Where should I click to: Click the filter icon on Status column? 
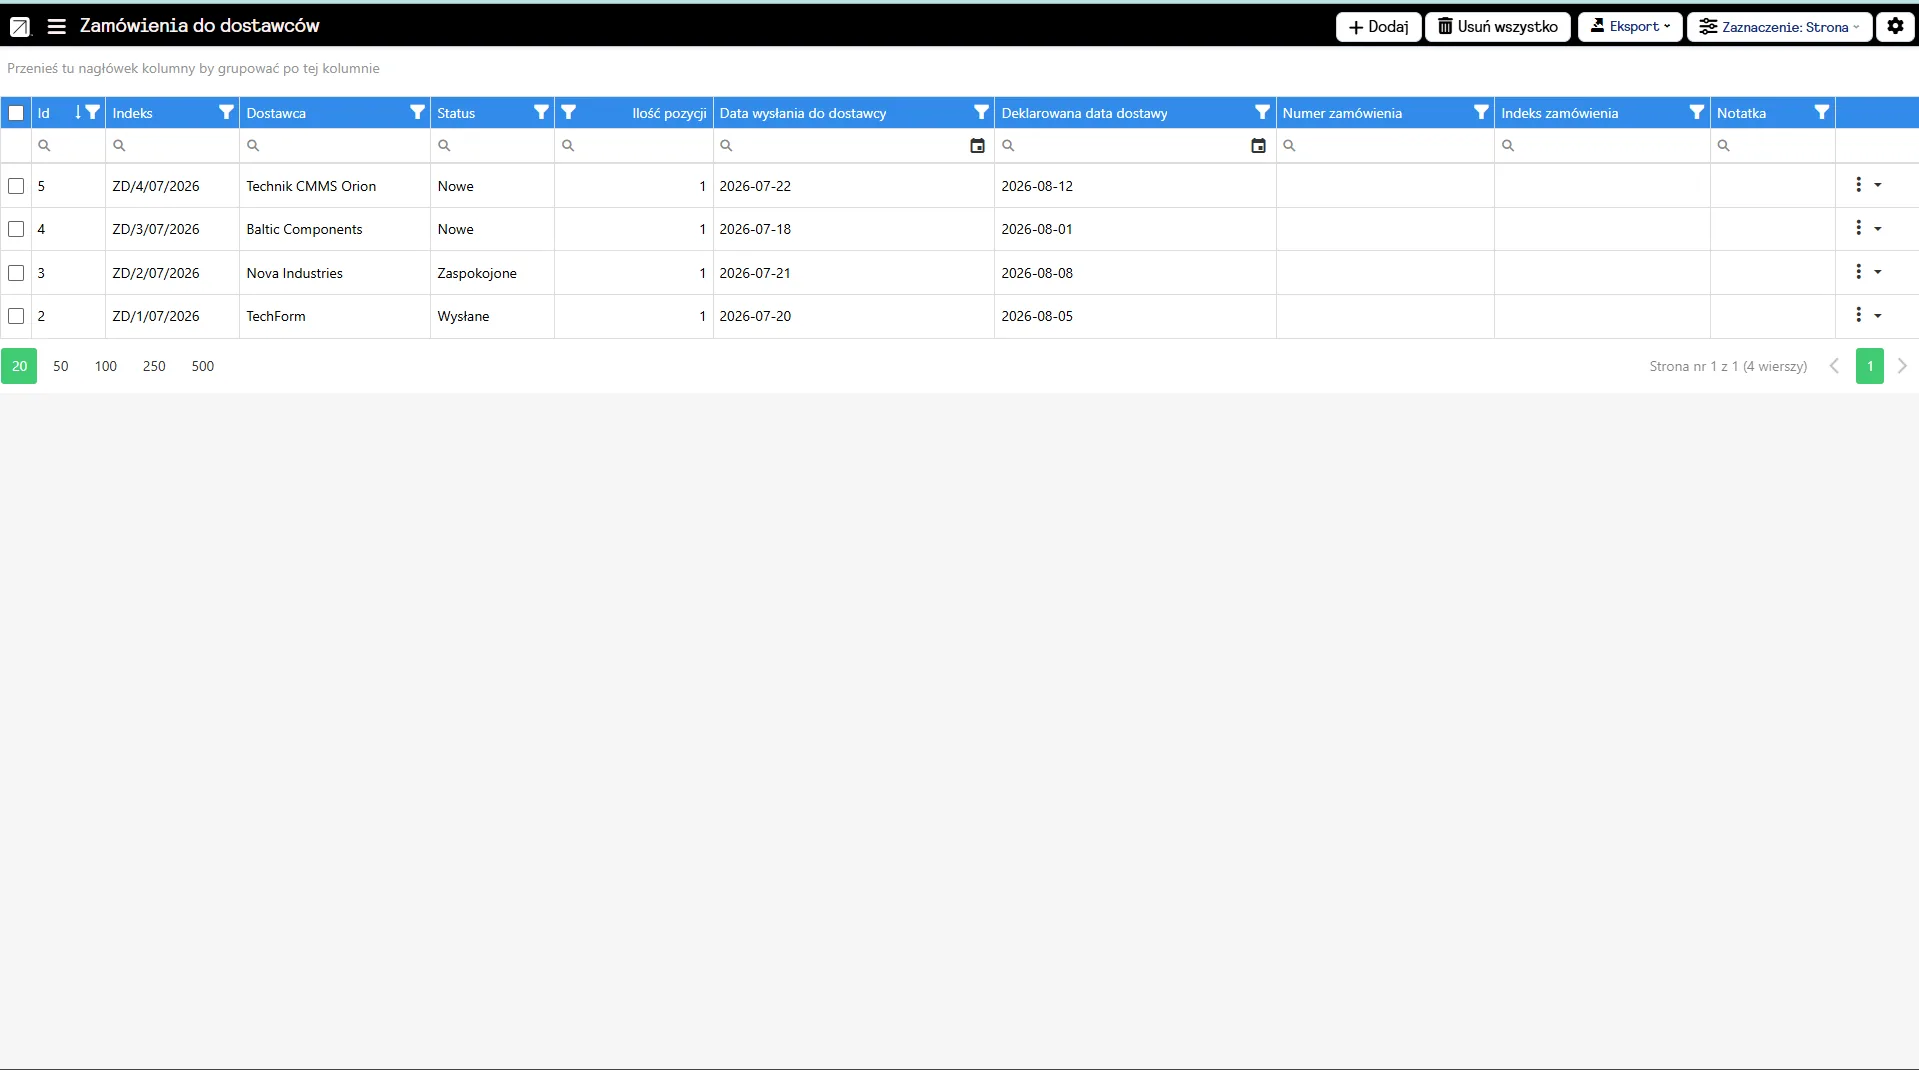pyautogui.click(x=541, y=113)
